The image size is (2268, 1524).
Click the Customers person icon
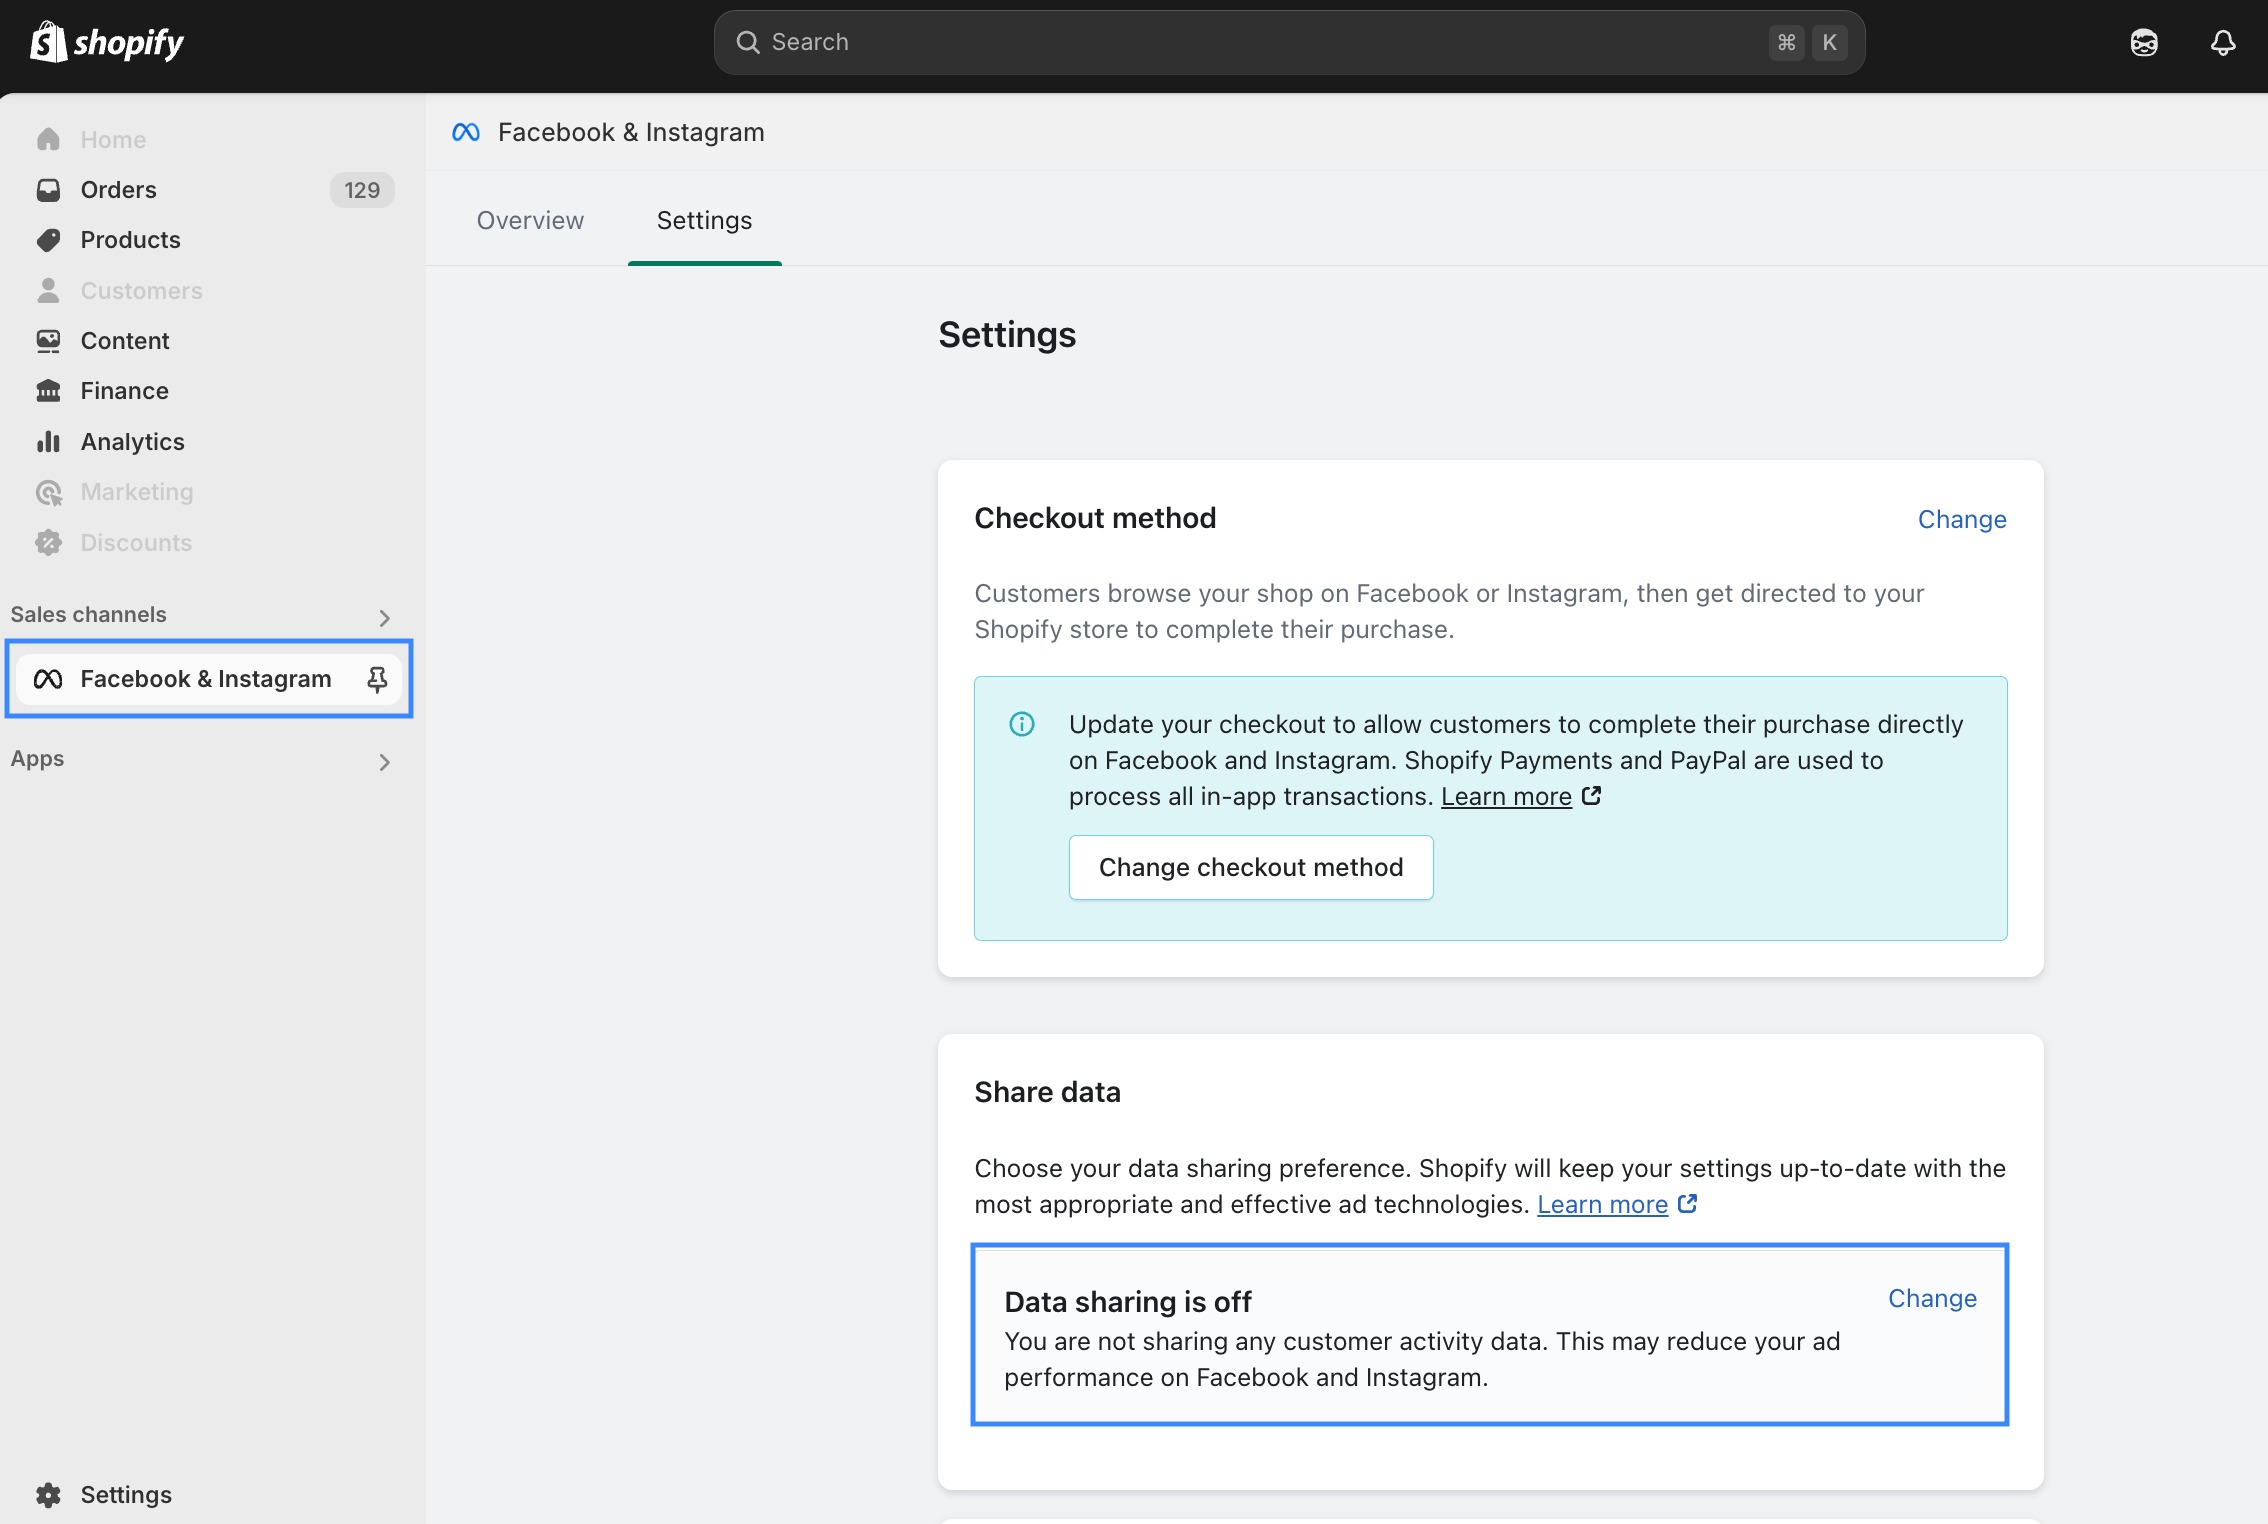tap(48, 290)
